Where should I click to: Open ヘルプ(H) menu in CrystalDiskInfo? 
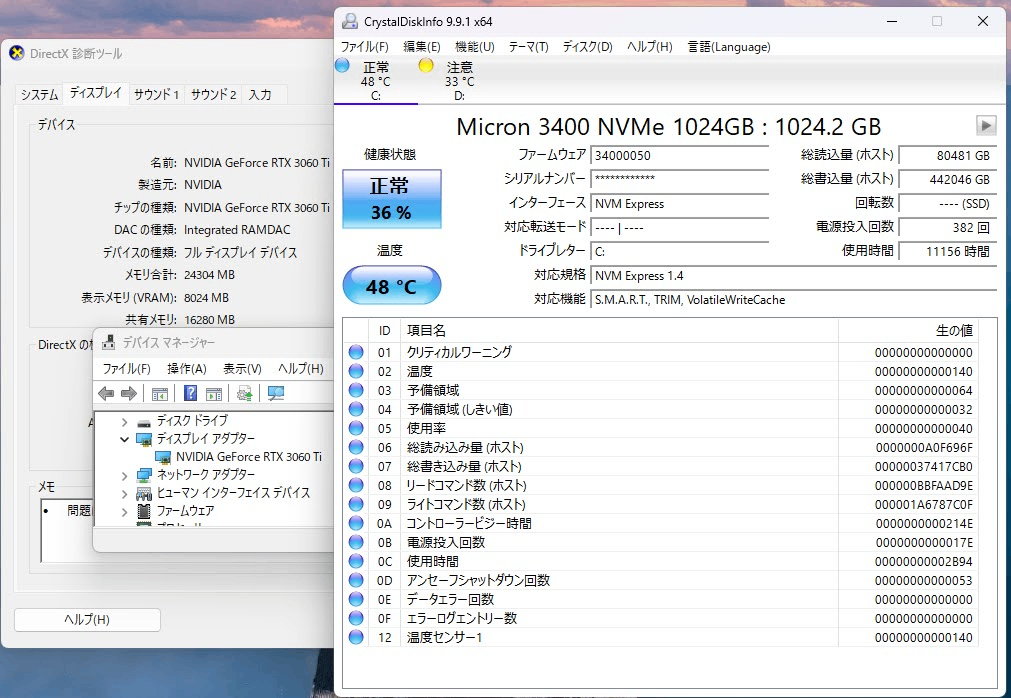[x=649, y=46]
